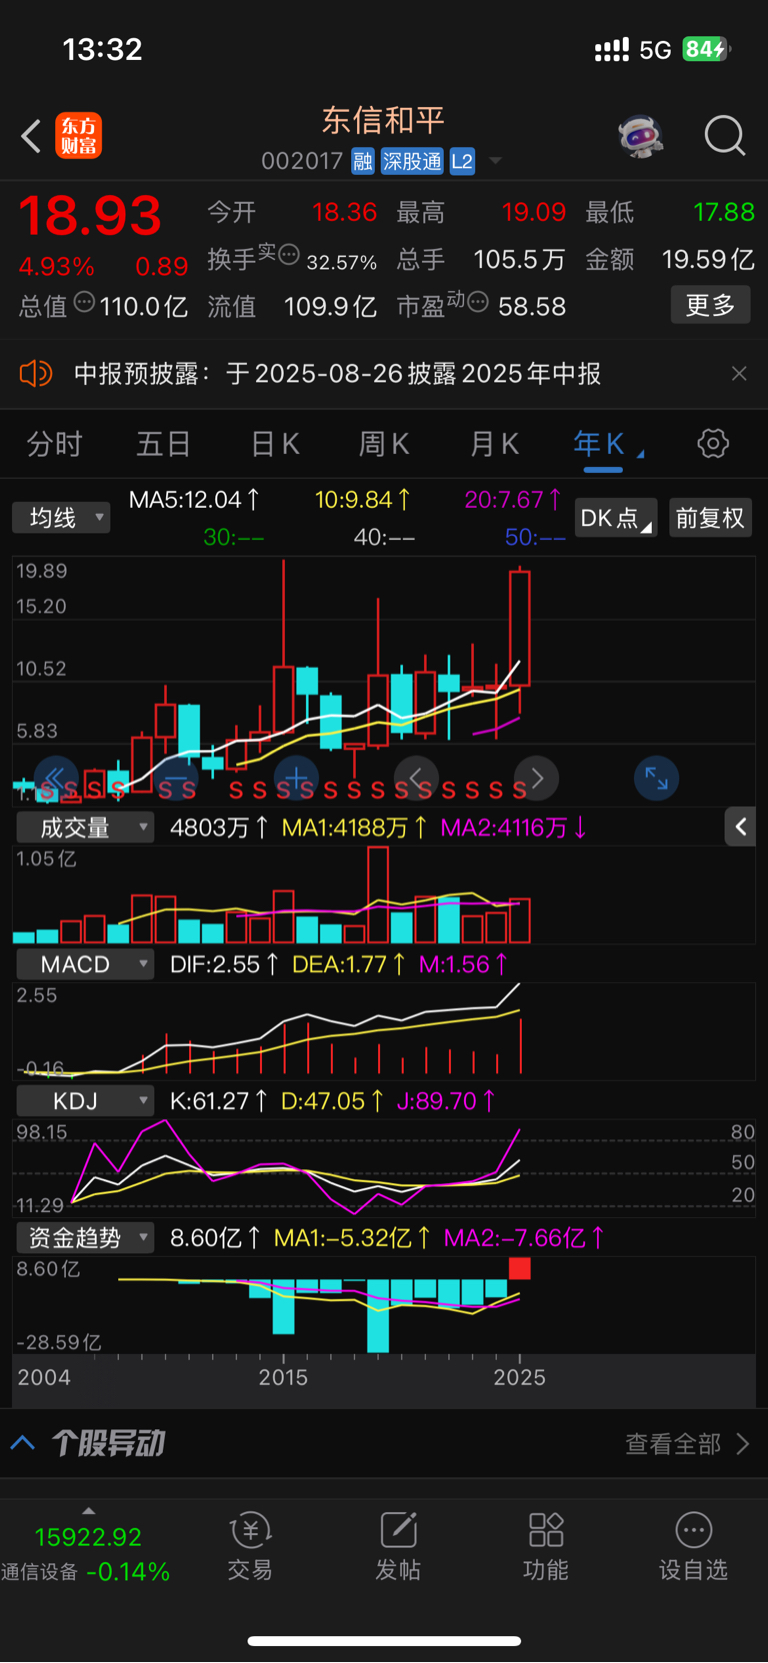Tap the 发帖 post icon
768x1663 pixels.
[x=398, y=1546]
